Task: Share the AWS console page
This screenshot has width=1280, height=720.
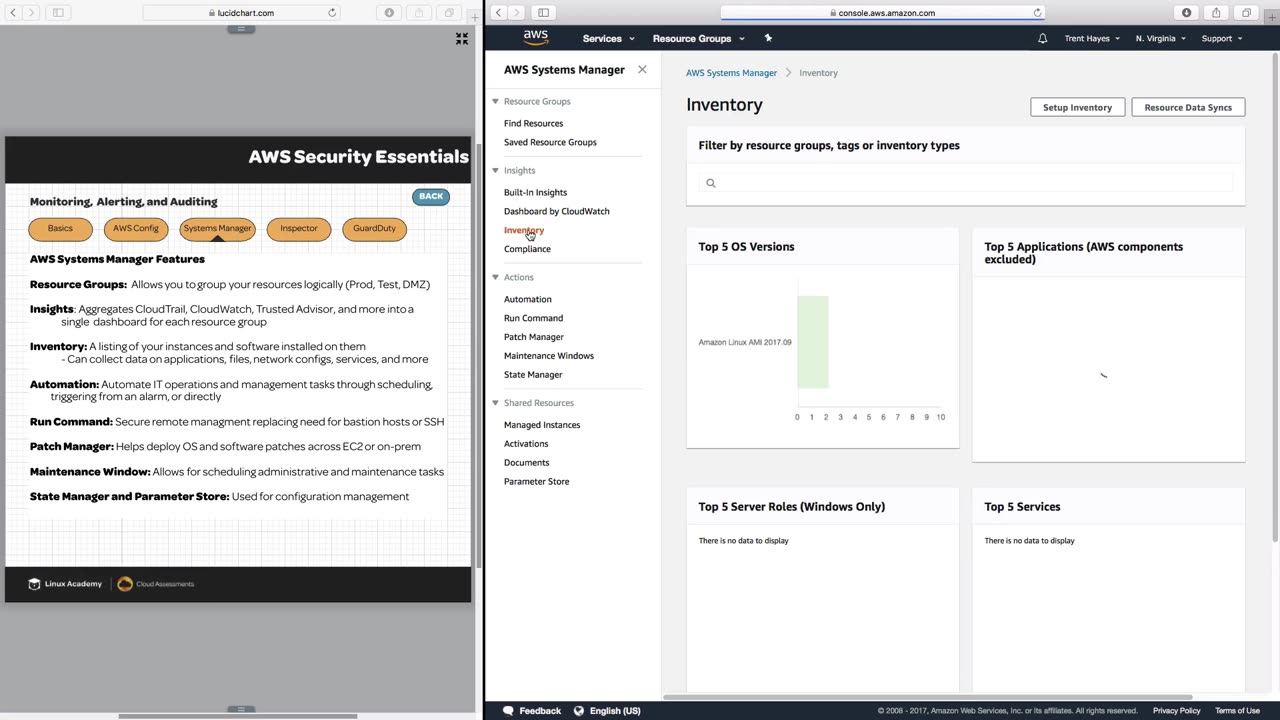Action: 1216,13
